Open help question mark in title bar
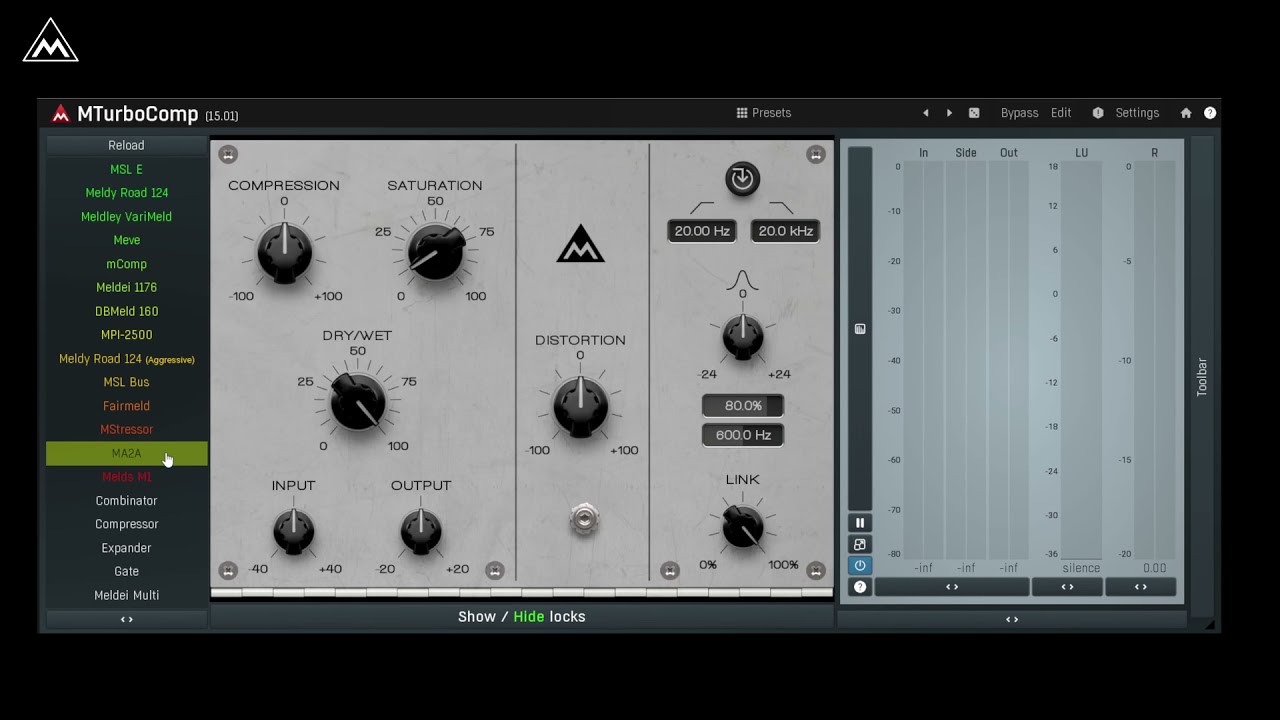This screenshot has width=1280, height=720. pos(1210,113)
